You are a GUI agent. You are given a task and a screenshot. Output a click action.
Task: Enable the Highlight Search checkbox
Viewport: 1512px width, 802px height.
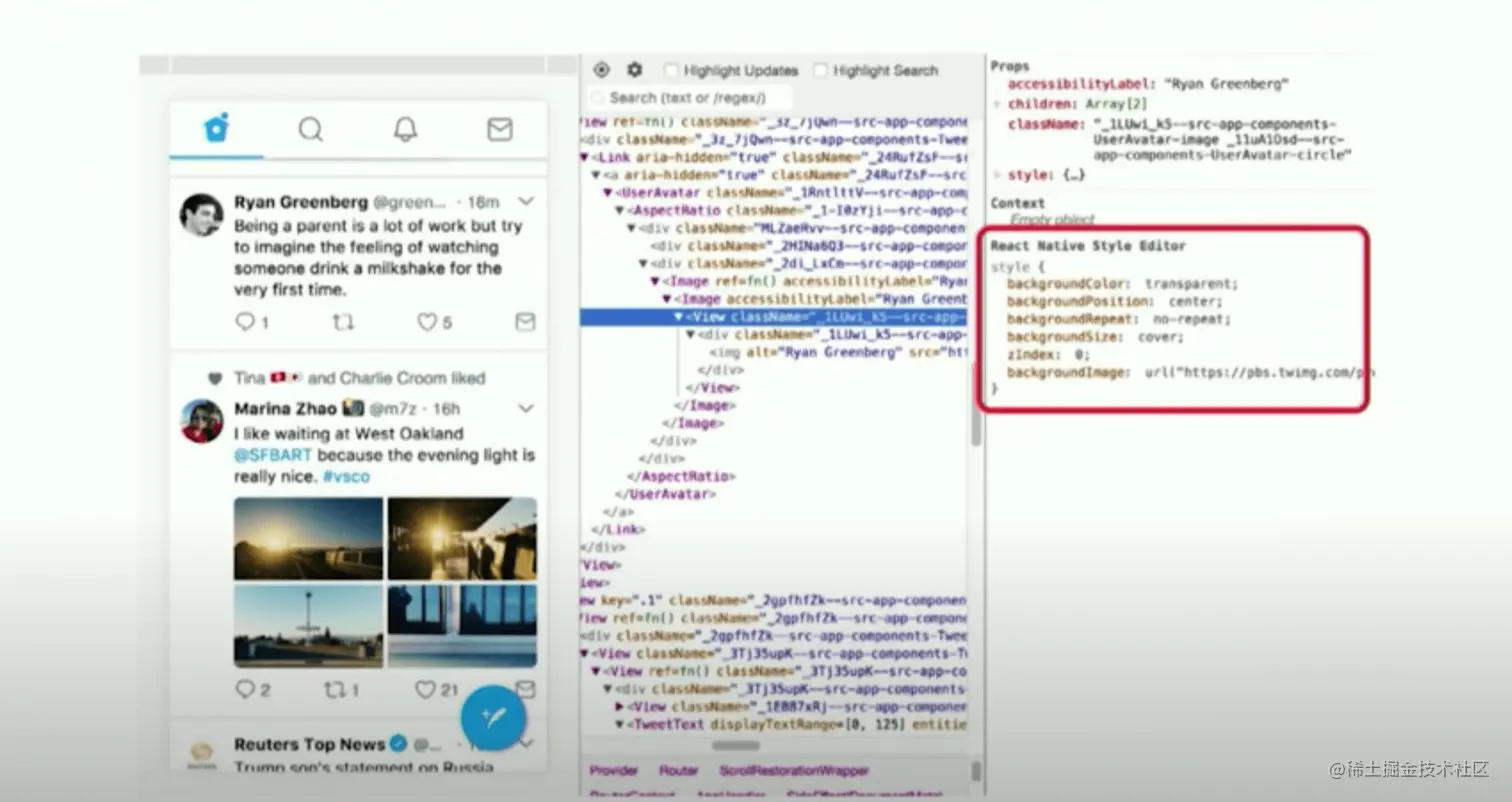click(x=821, y=70)
